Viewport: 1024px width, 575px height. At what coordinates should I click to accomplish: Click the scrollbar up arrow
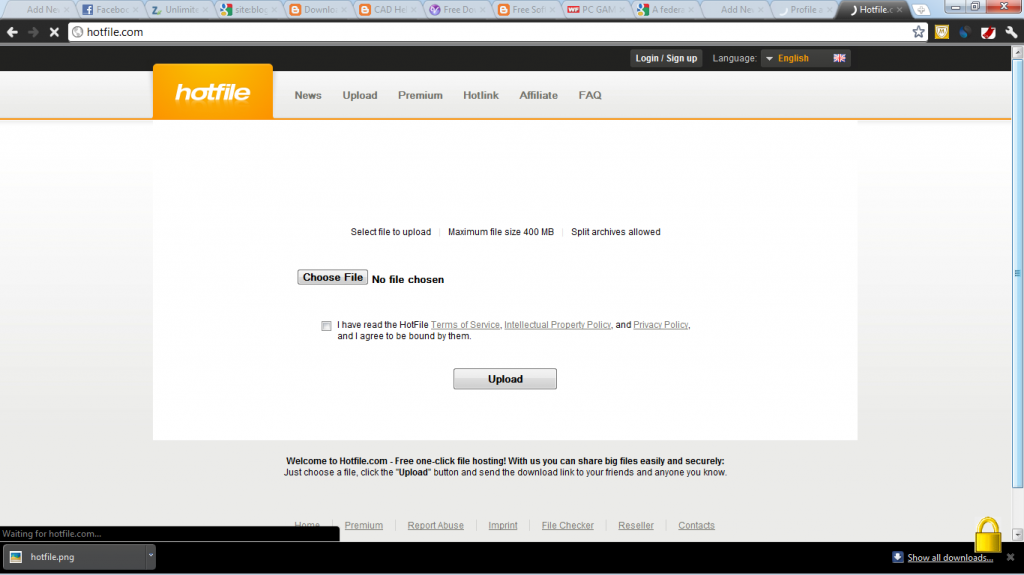(1017, 52)
